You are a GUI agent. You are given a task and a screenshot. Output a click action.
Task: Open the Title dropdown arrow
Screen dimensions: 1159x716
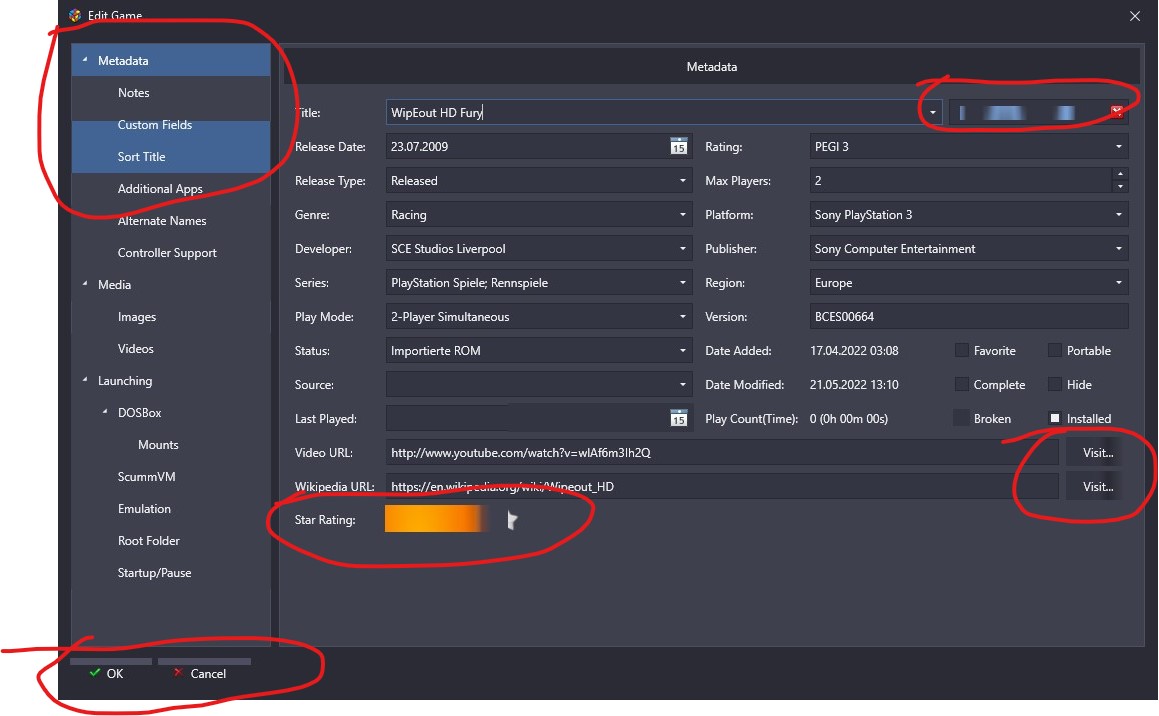pos(933,112)
